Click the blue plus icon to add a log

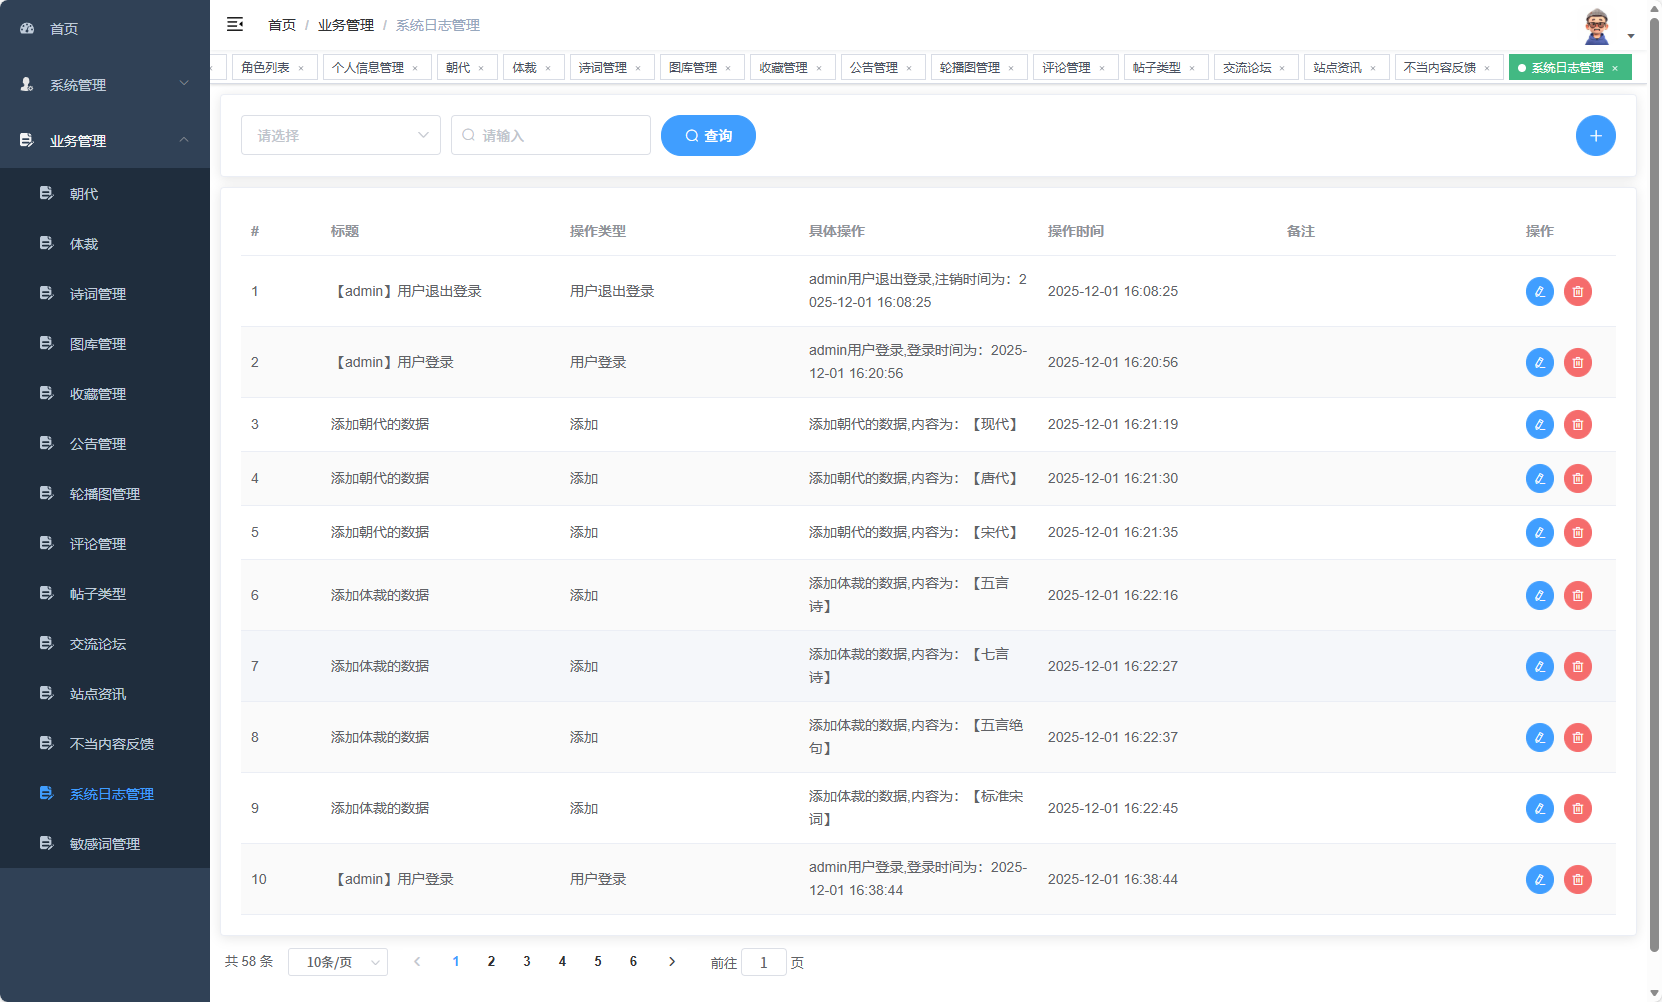click(1595, 135)
